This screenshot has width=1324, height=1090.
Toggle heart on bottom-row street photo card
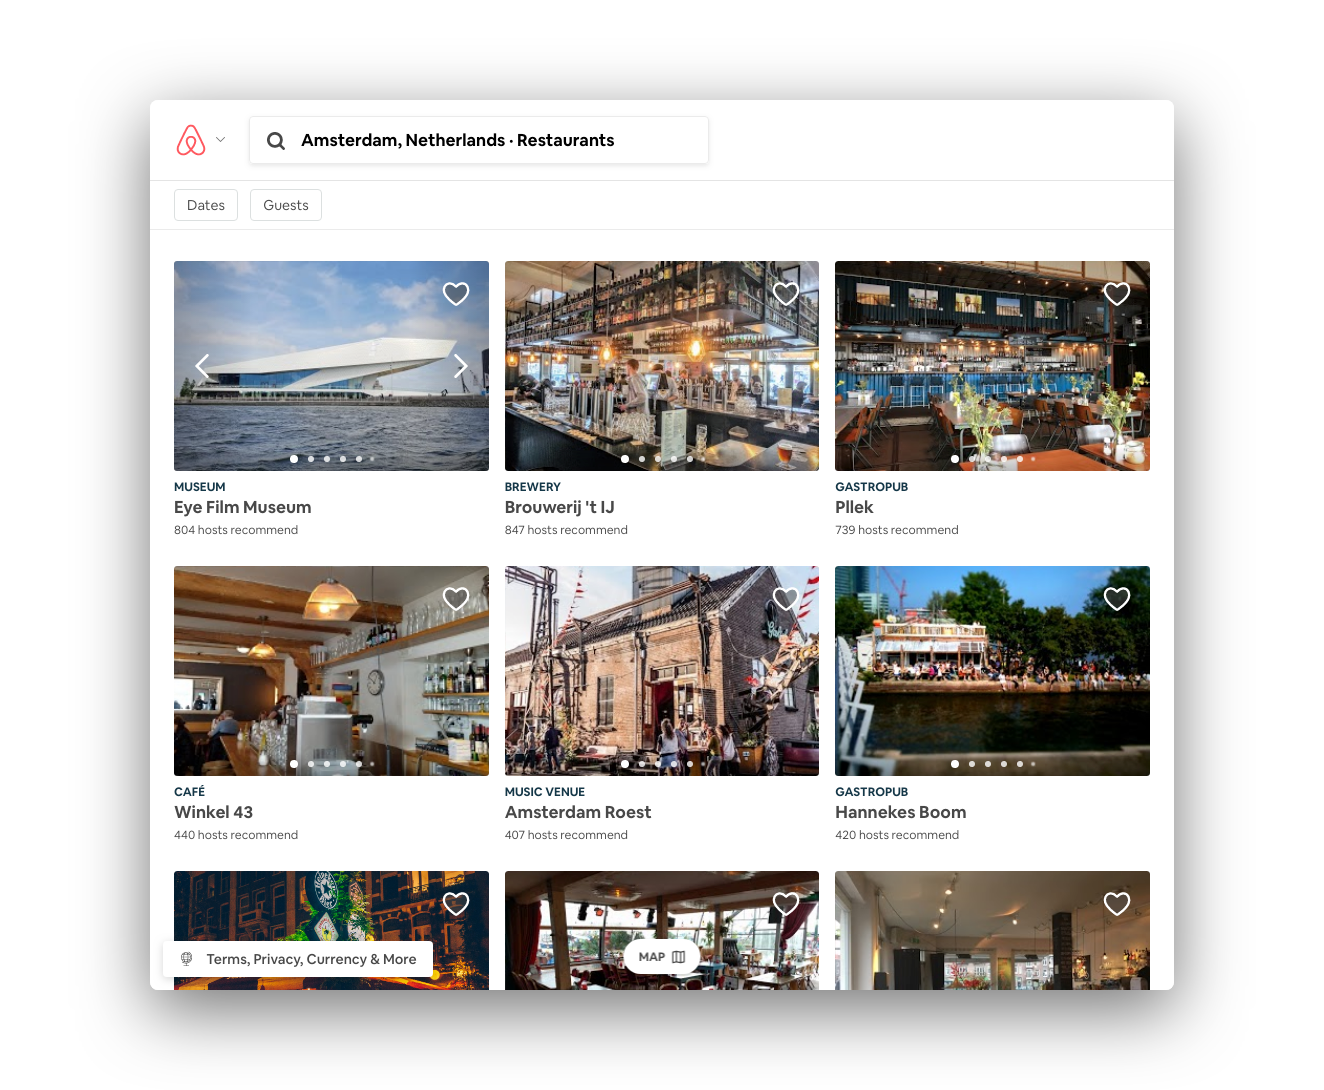pyautogui.click(x=456, y=904)
